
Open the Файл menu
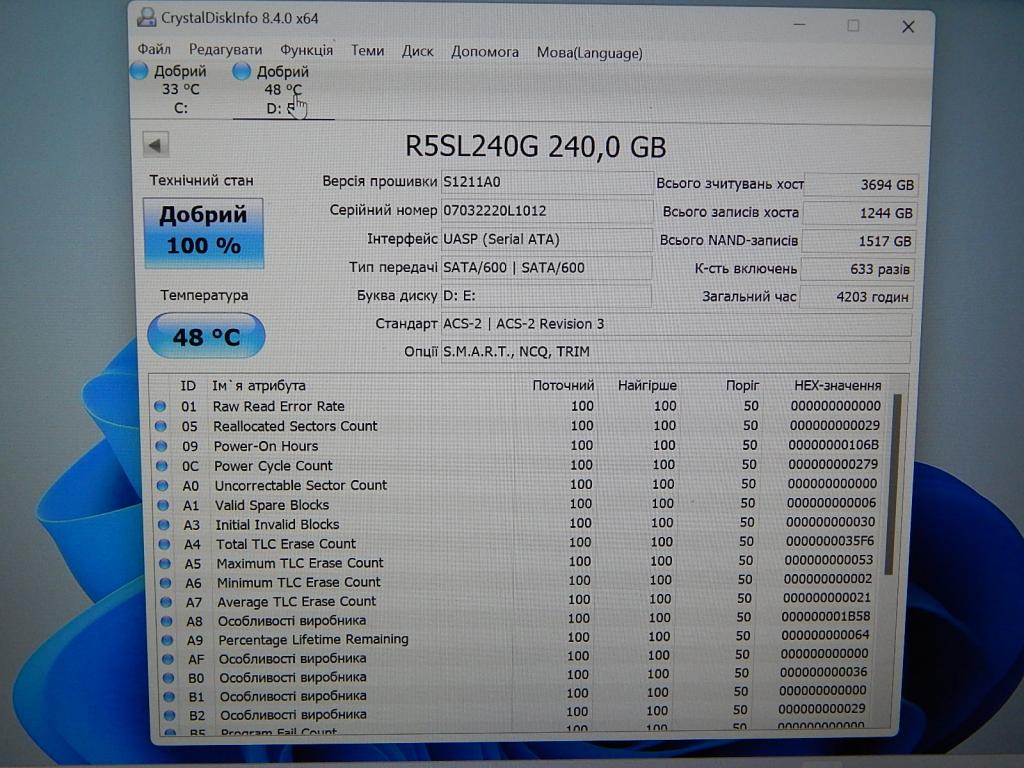[x=154, y=50]
